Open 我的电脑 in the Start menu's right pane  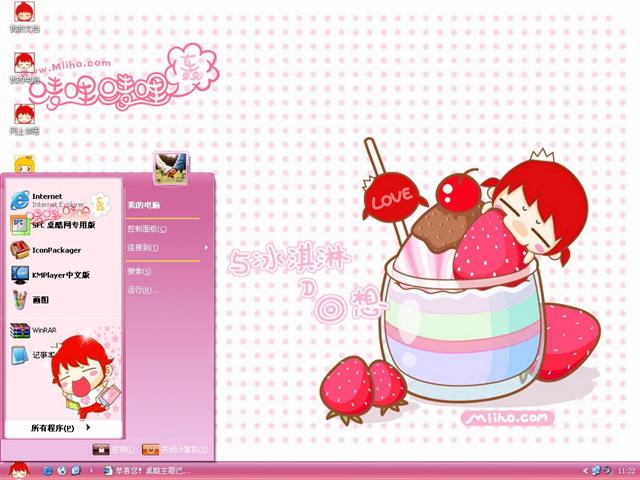(144, 205)
